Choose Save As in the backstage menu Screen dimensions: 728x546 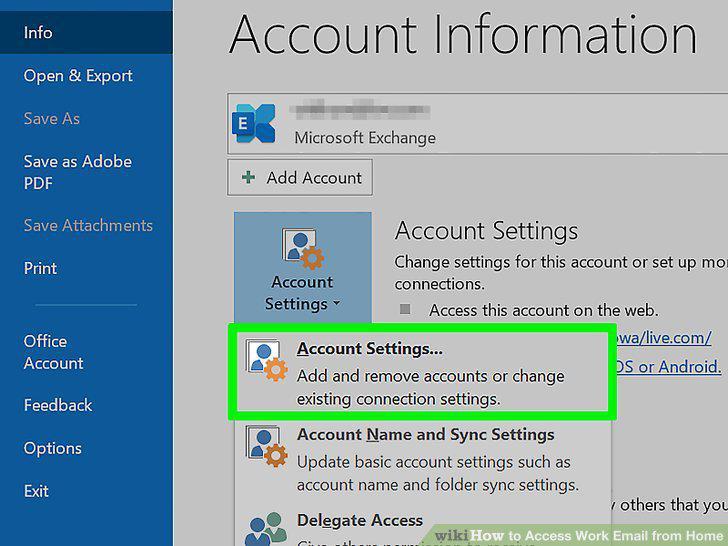(x=52, y=118)
